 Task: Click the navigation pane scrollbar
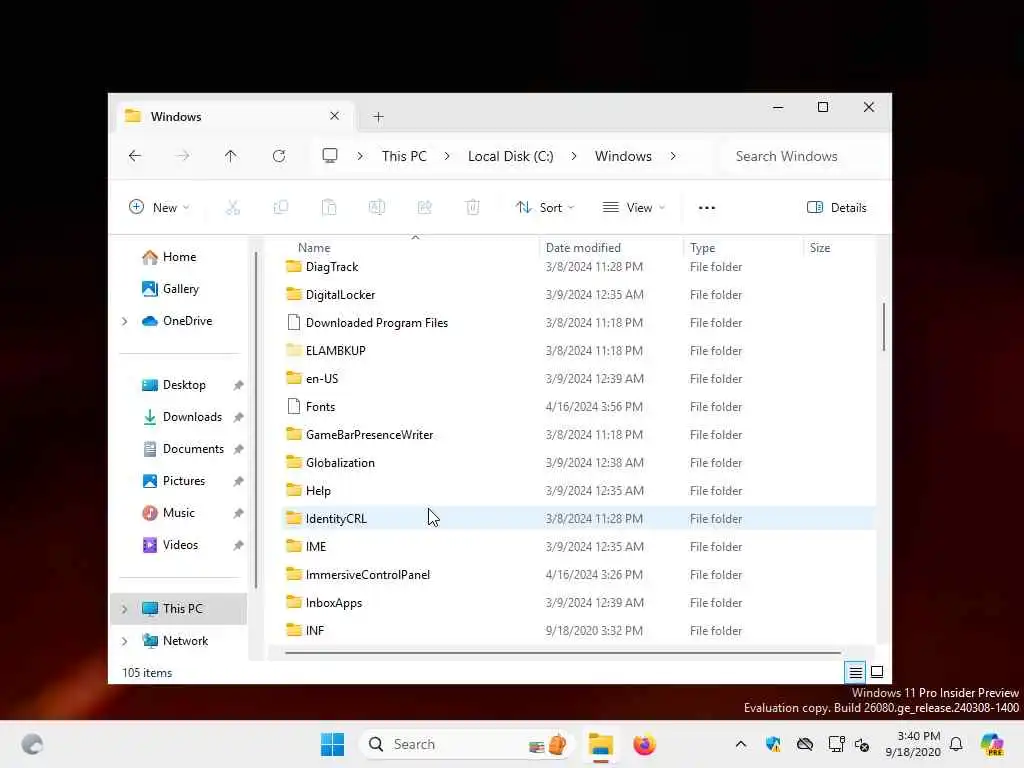[256, 418]
